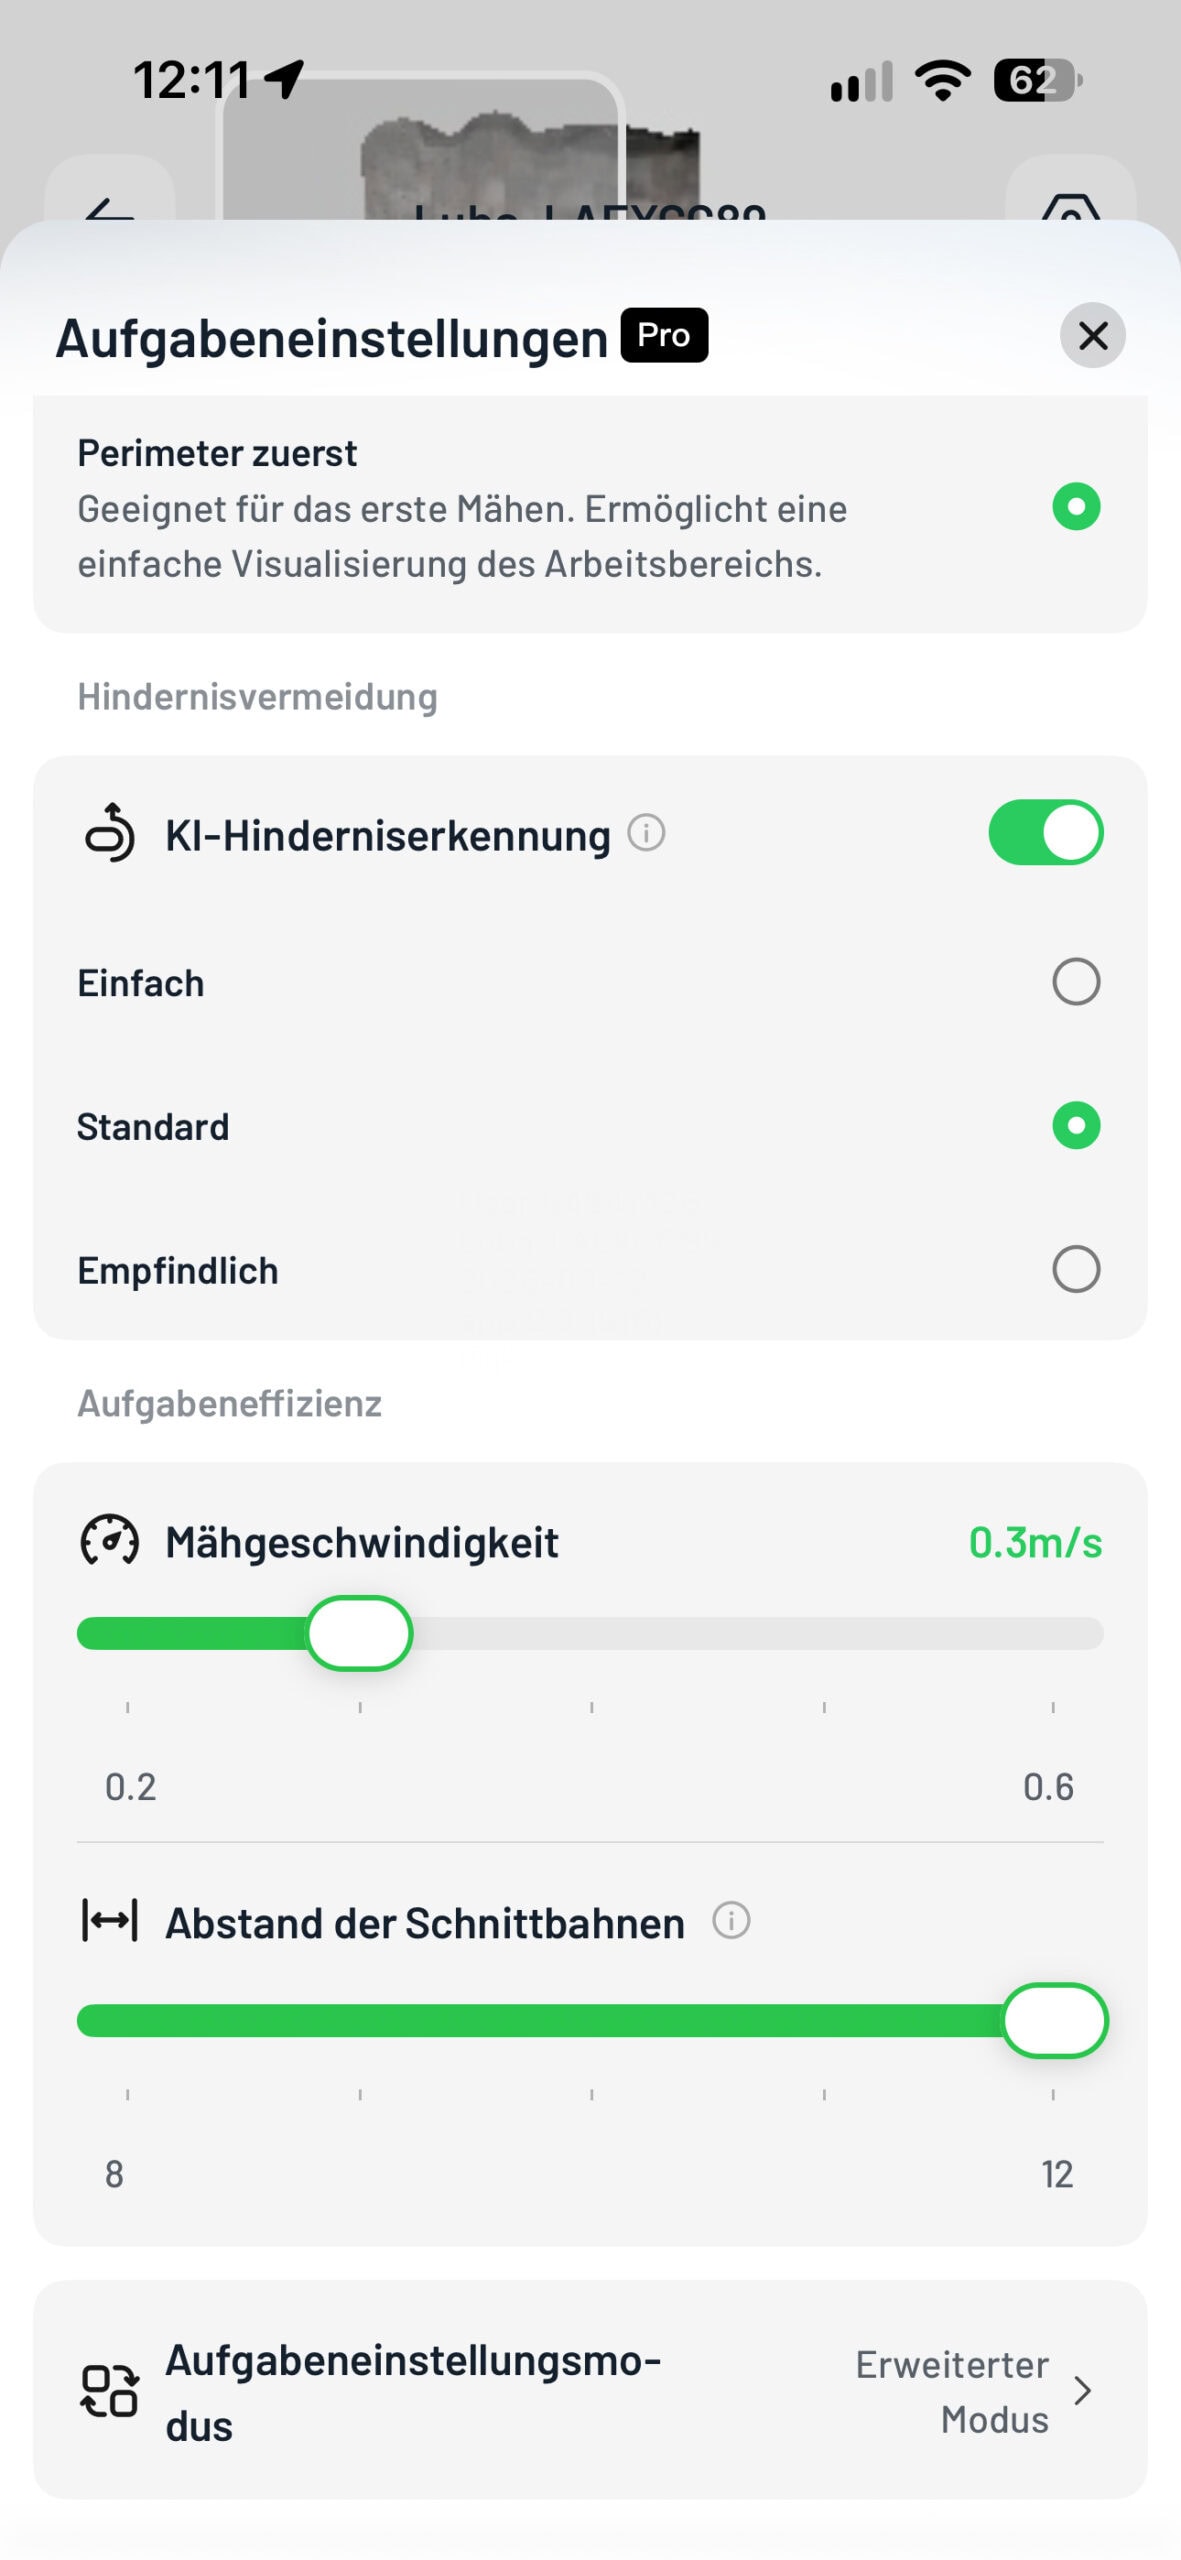
Task: Select the Empfindlich radio option
Action: pyautogui.click(x=1076, y=1270)
